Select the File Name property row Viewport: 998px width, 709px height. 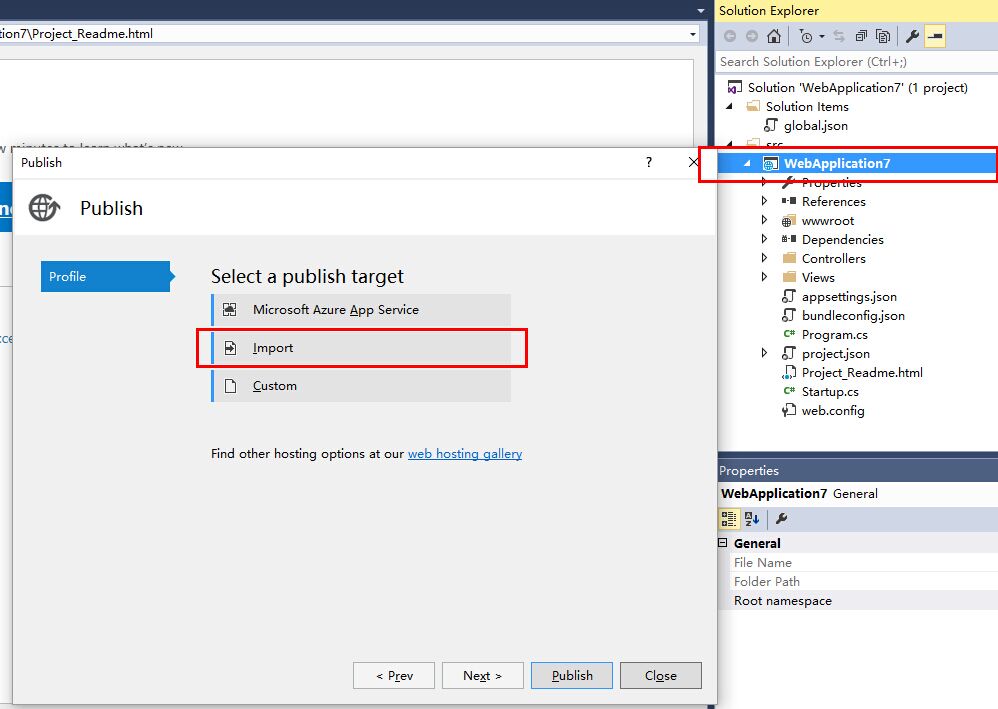pyautogui.click(x=864, y=562)
